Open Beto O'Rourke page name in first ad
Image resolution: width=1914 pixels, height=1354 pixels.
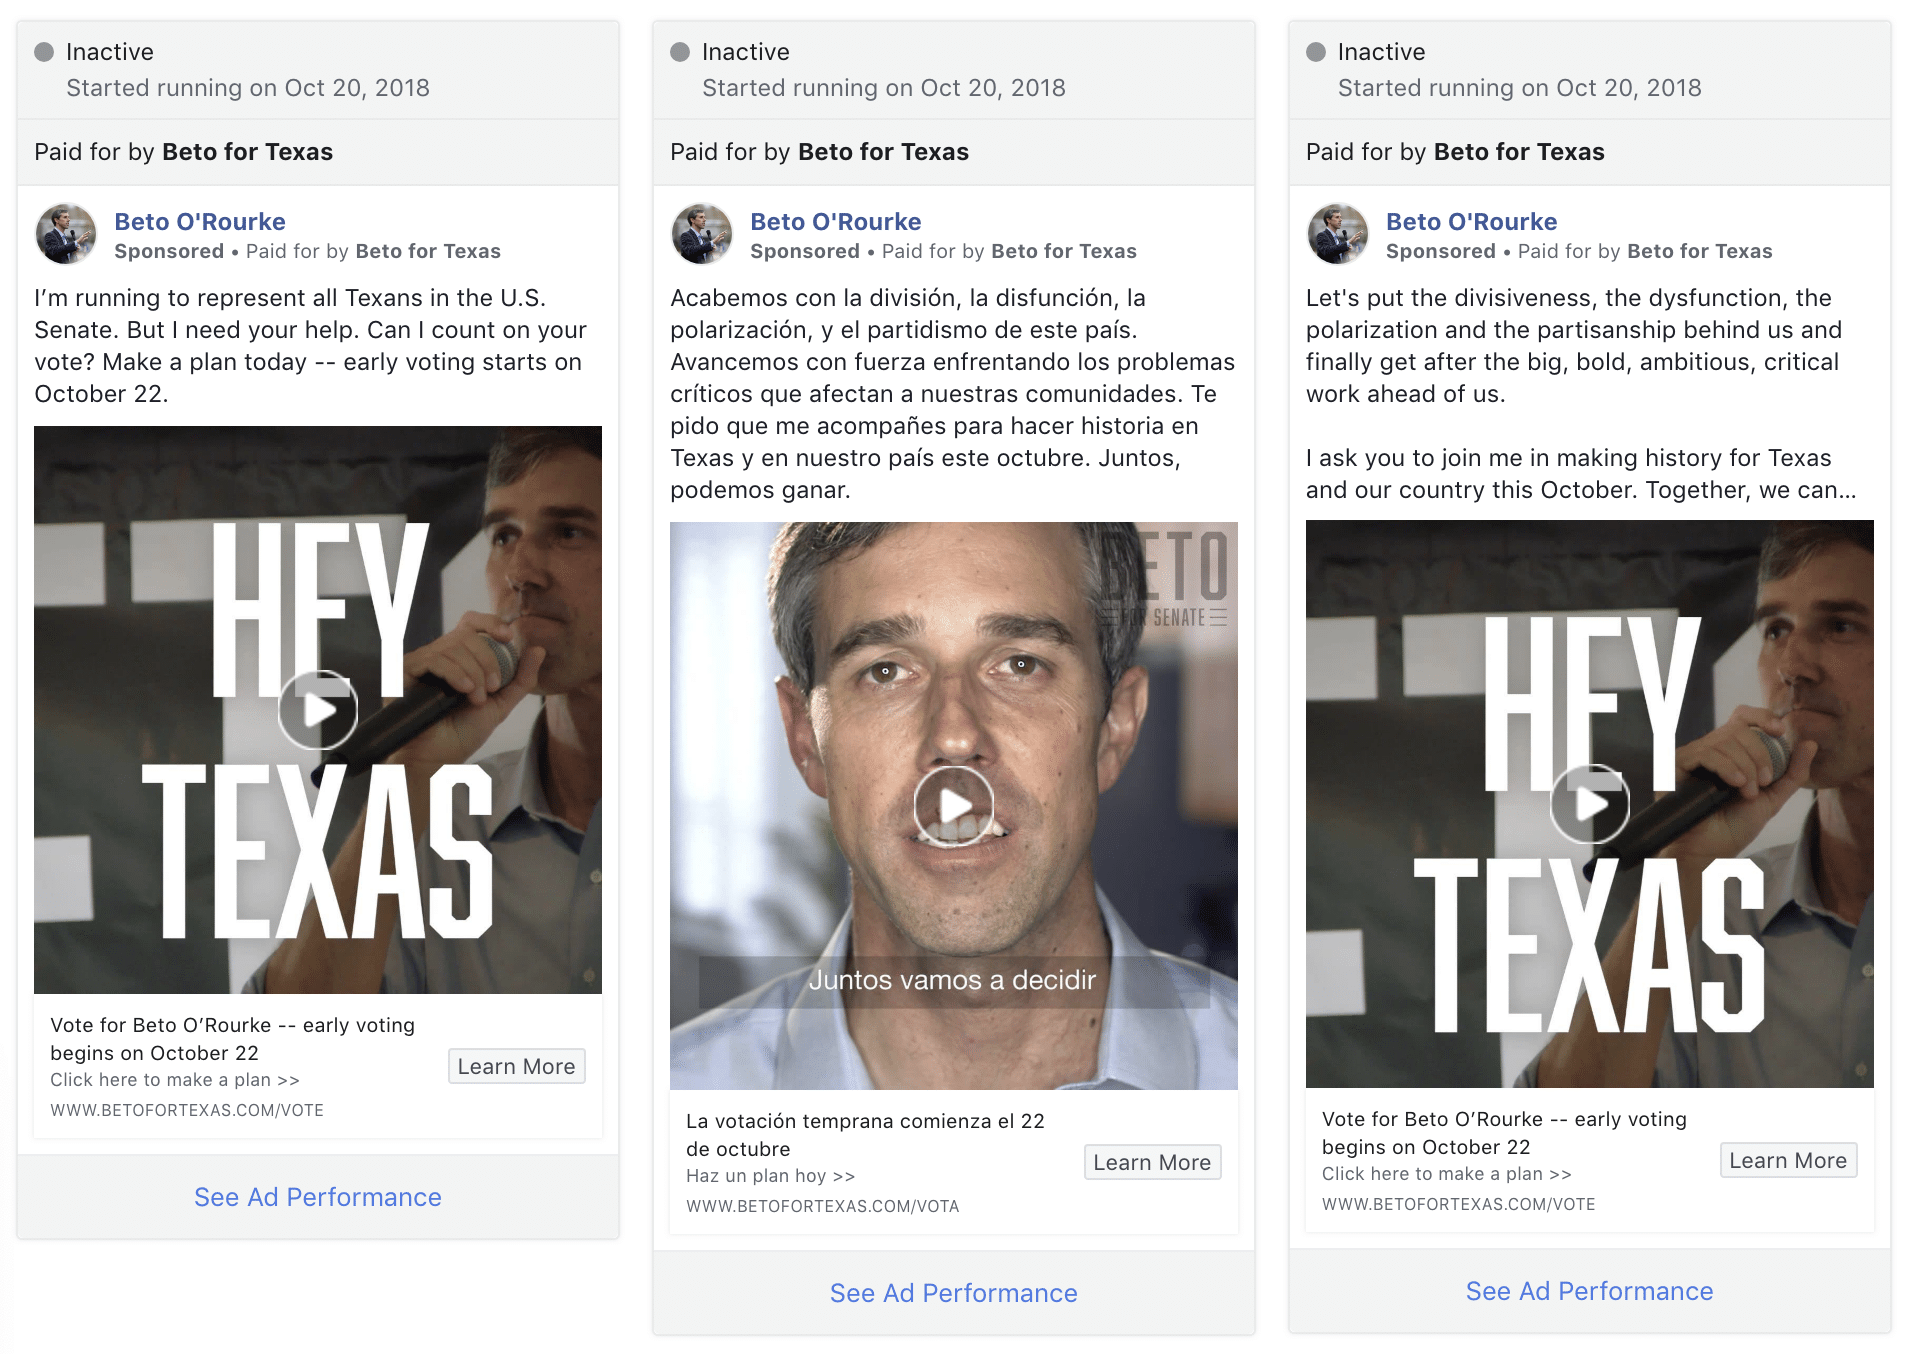click(x=200, y=222)
